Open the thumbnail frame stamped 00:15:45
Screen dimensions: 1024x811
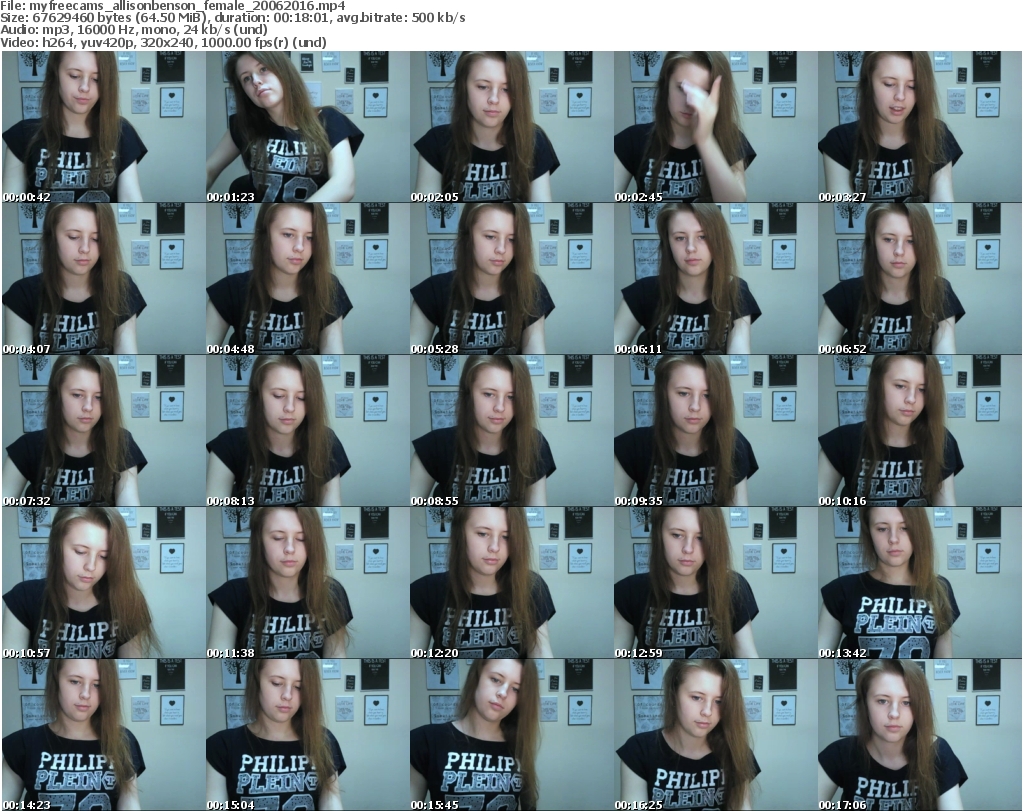point(511,735)
